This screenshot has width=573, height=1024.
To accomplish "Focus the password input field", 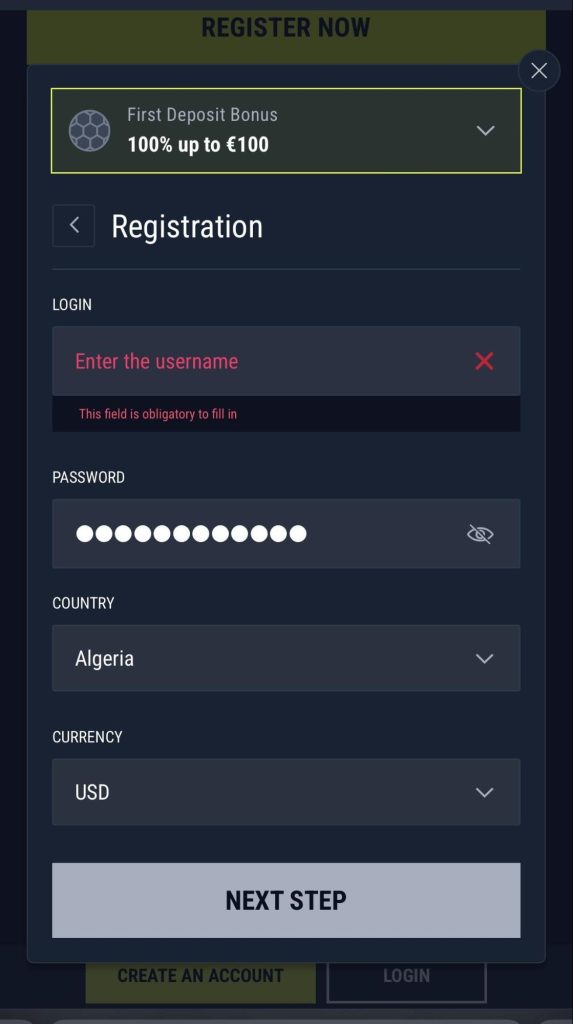I will (286, 534).
